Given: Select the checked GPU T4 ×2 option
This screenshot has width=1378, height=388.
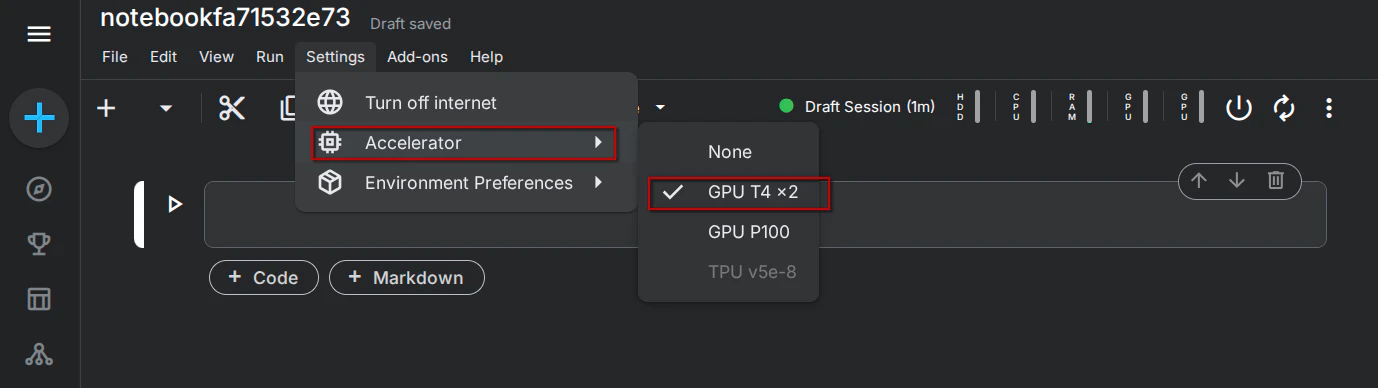Looking at the screenshot, I should (728, 192).
